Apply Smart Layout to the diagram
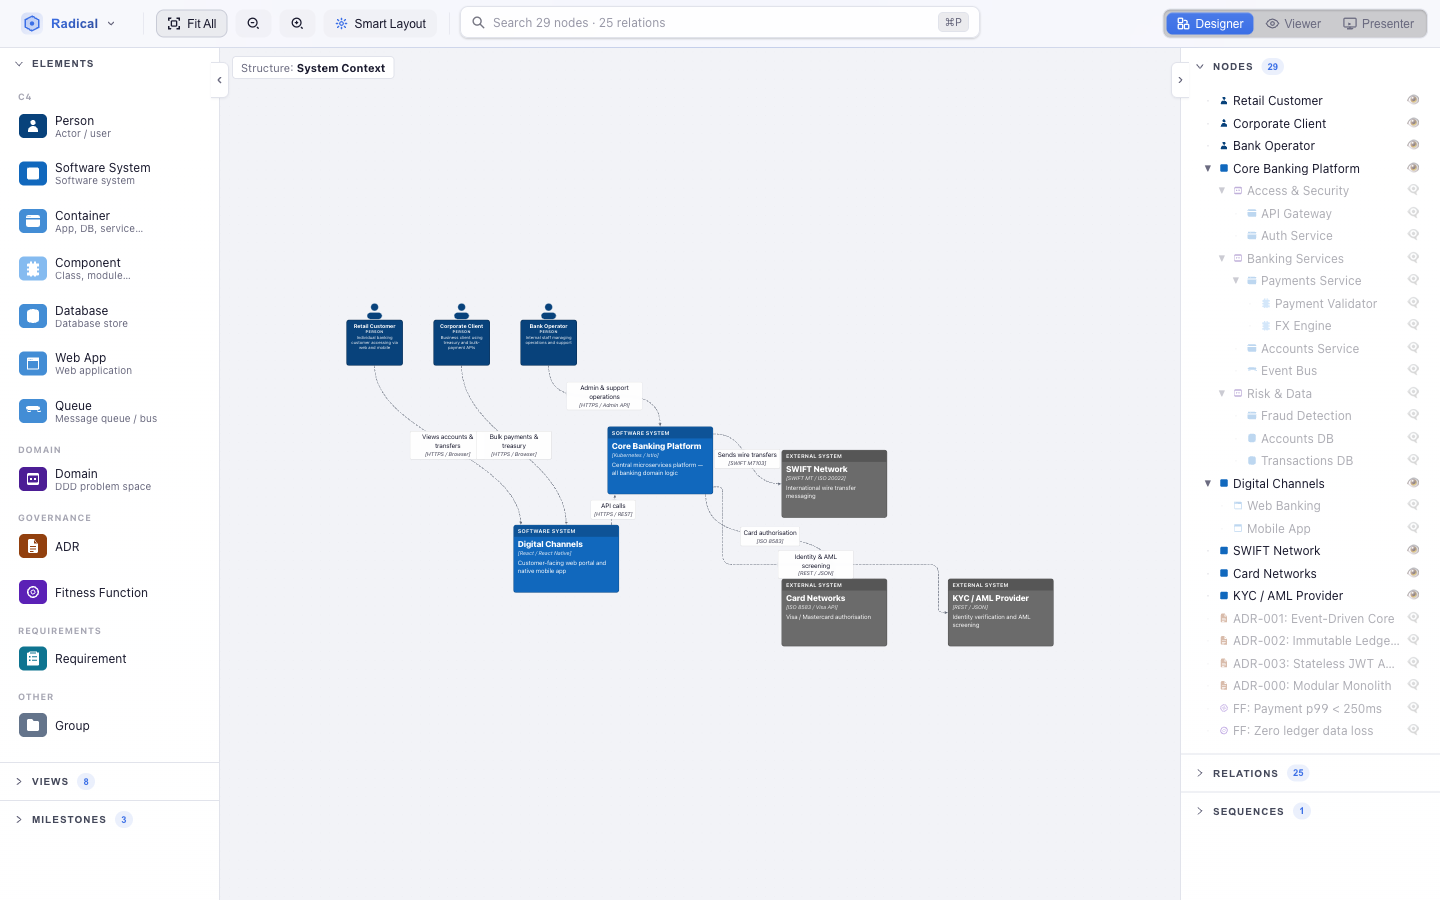Viewport: 1440px width, 900px height. tap(381, 23)
